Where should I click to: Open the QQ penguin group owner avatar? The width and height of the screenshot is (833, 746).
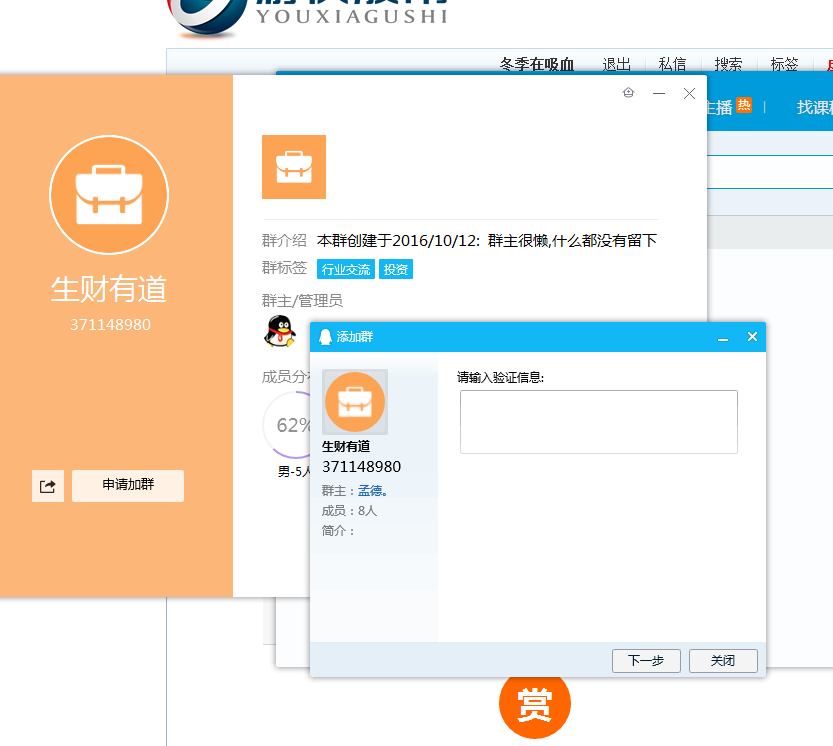click(x=279, y=331)
